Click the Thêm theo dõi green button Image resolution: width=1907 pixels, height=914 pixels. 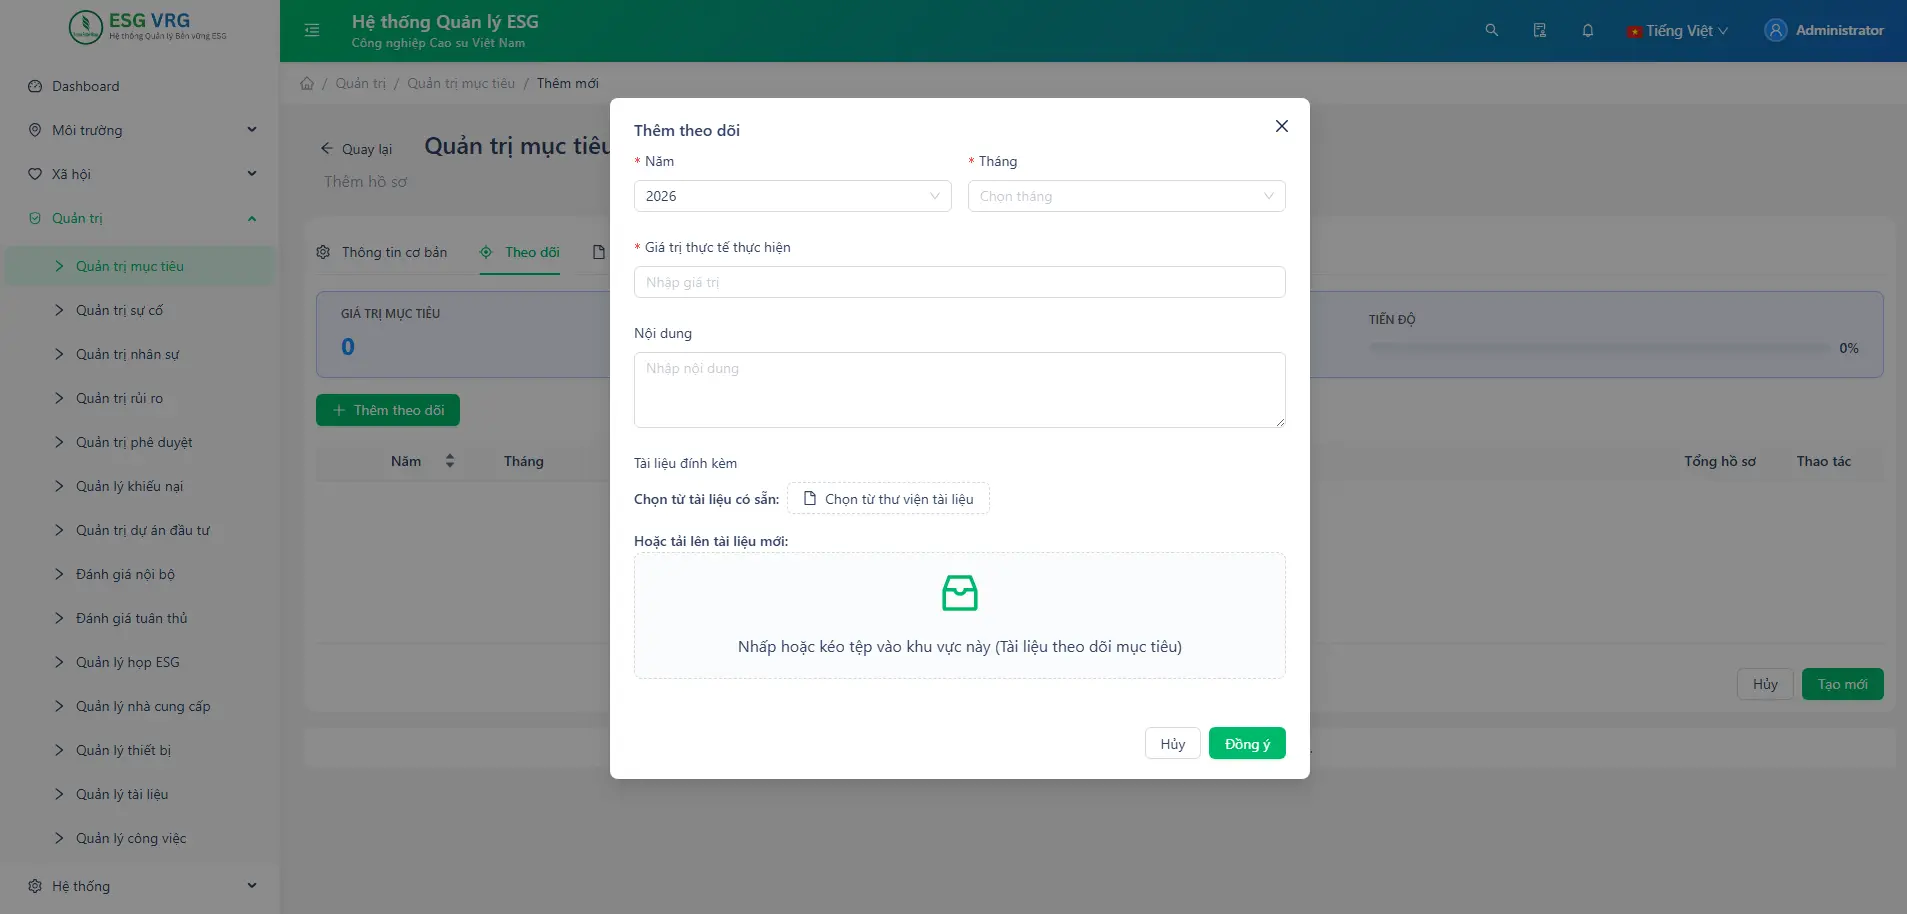click(388, 410)
